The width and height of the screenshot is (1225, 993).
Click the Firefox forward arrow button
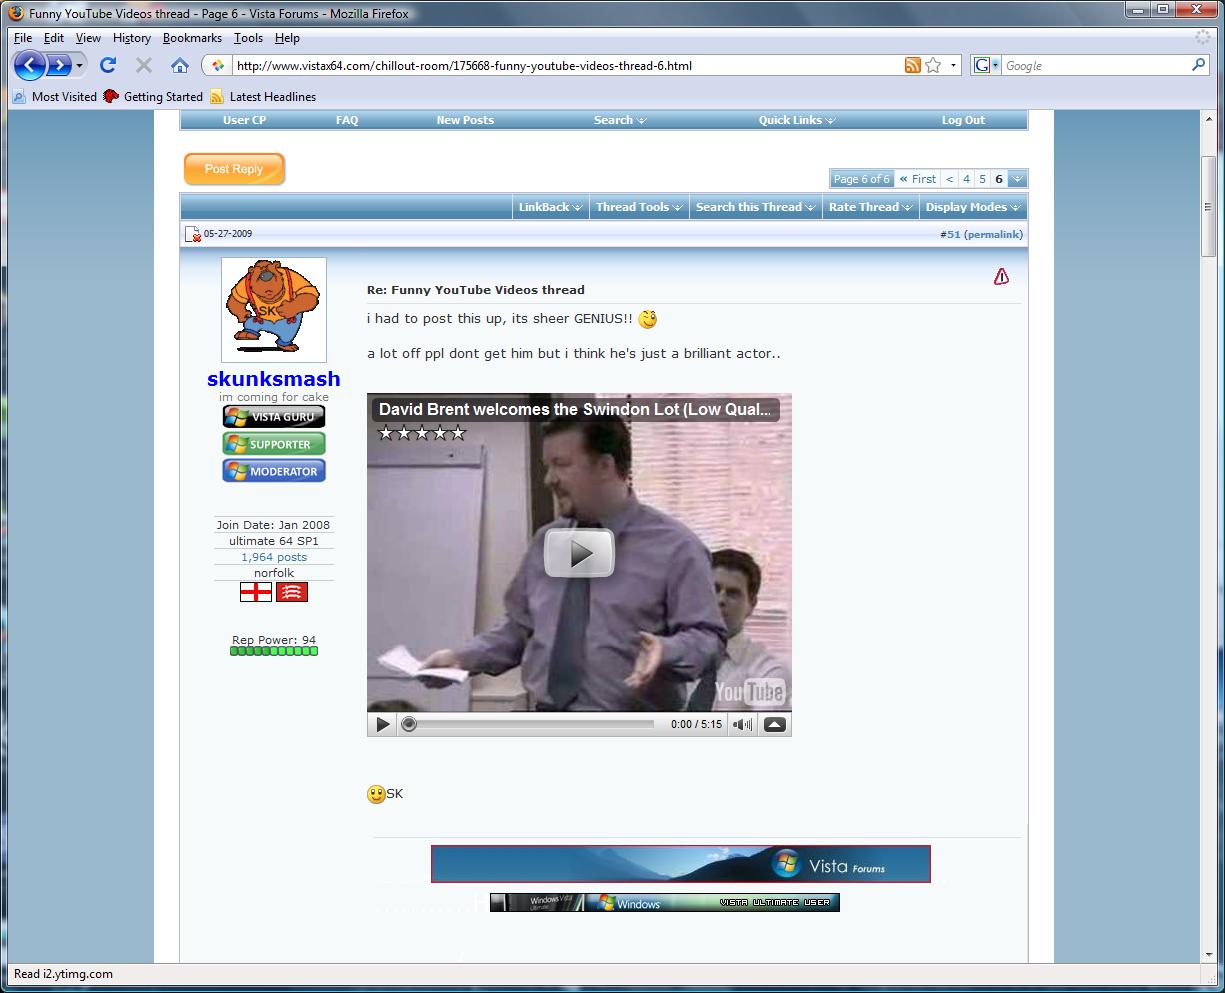[x=60, y=66]
